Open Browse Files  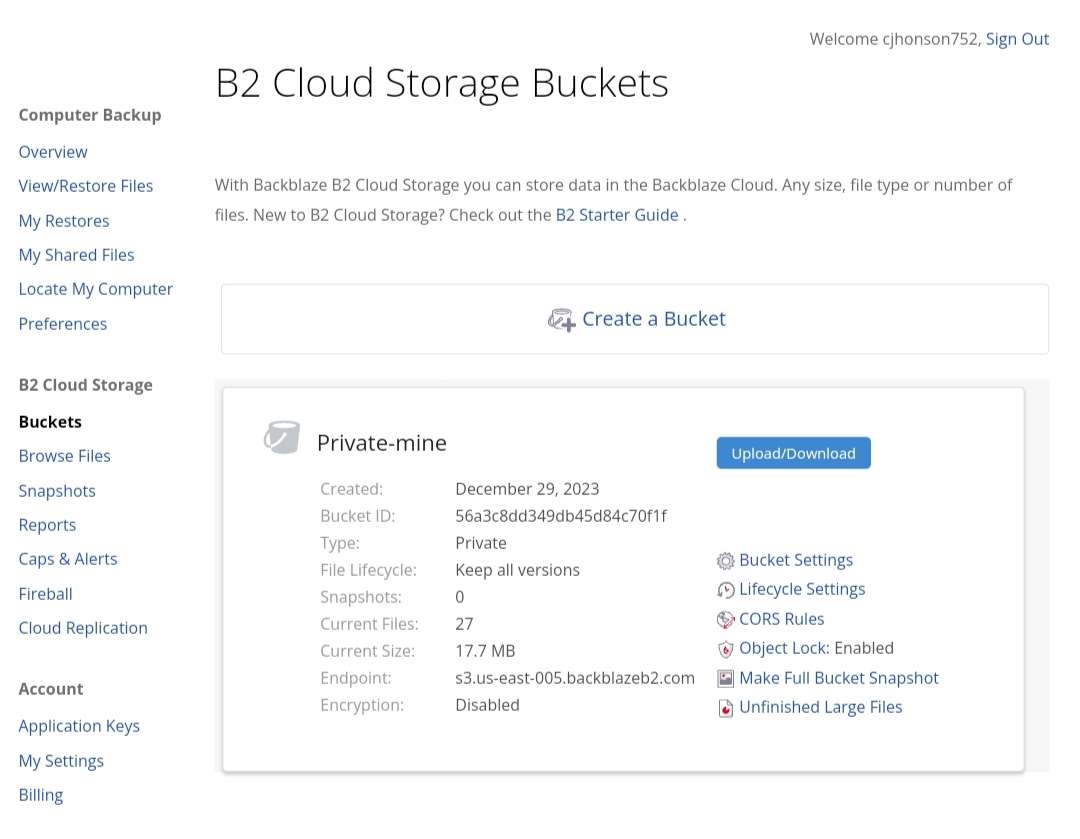point(65,456)
